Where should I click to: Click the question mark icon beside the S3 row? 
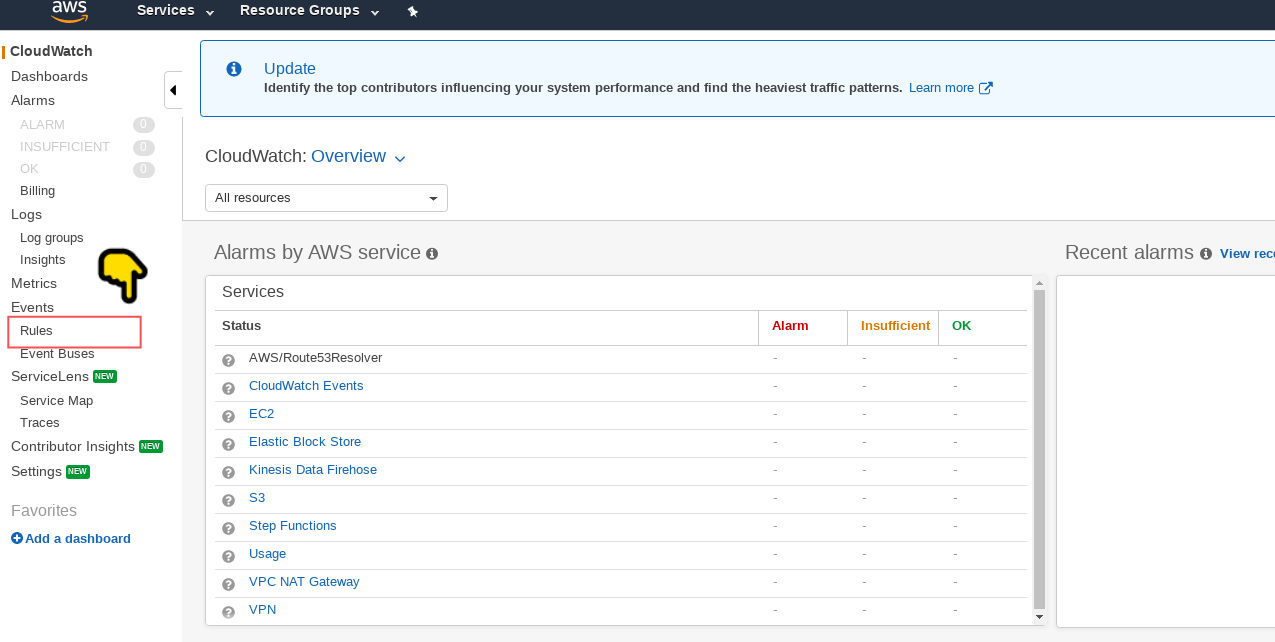coord(228,500)
